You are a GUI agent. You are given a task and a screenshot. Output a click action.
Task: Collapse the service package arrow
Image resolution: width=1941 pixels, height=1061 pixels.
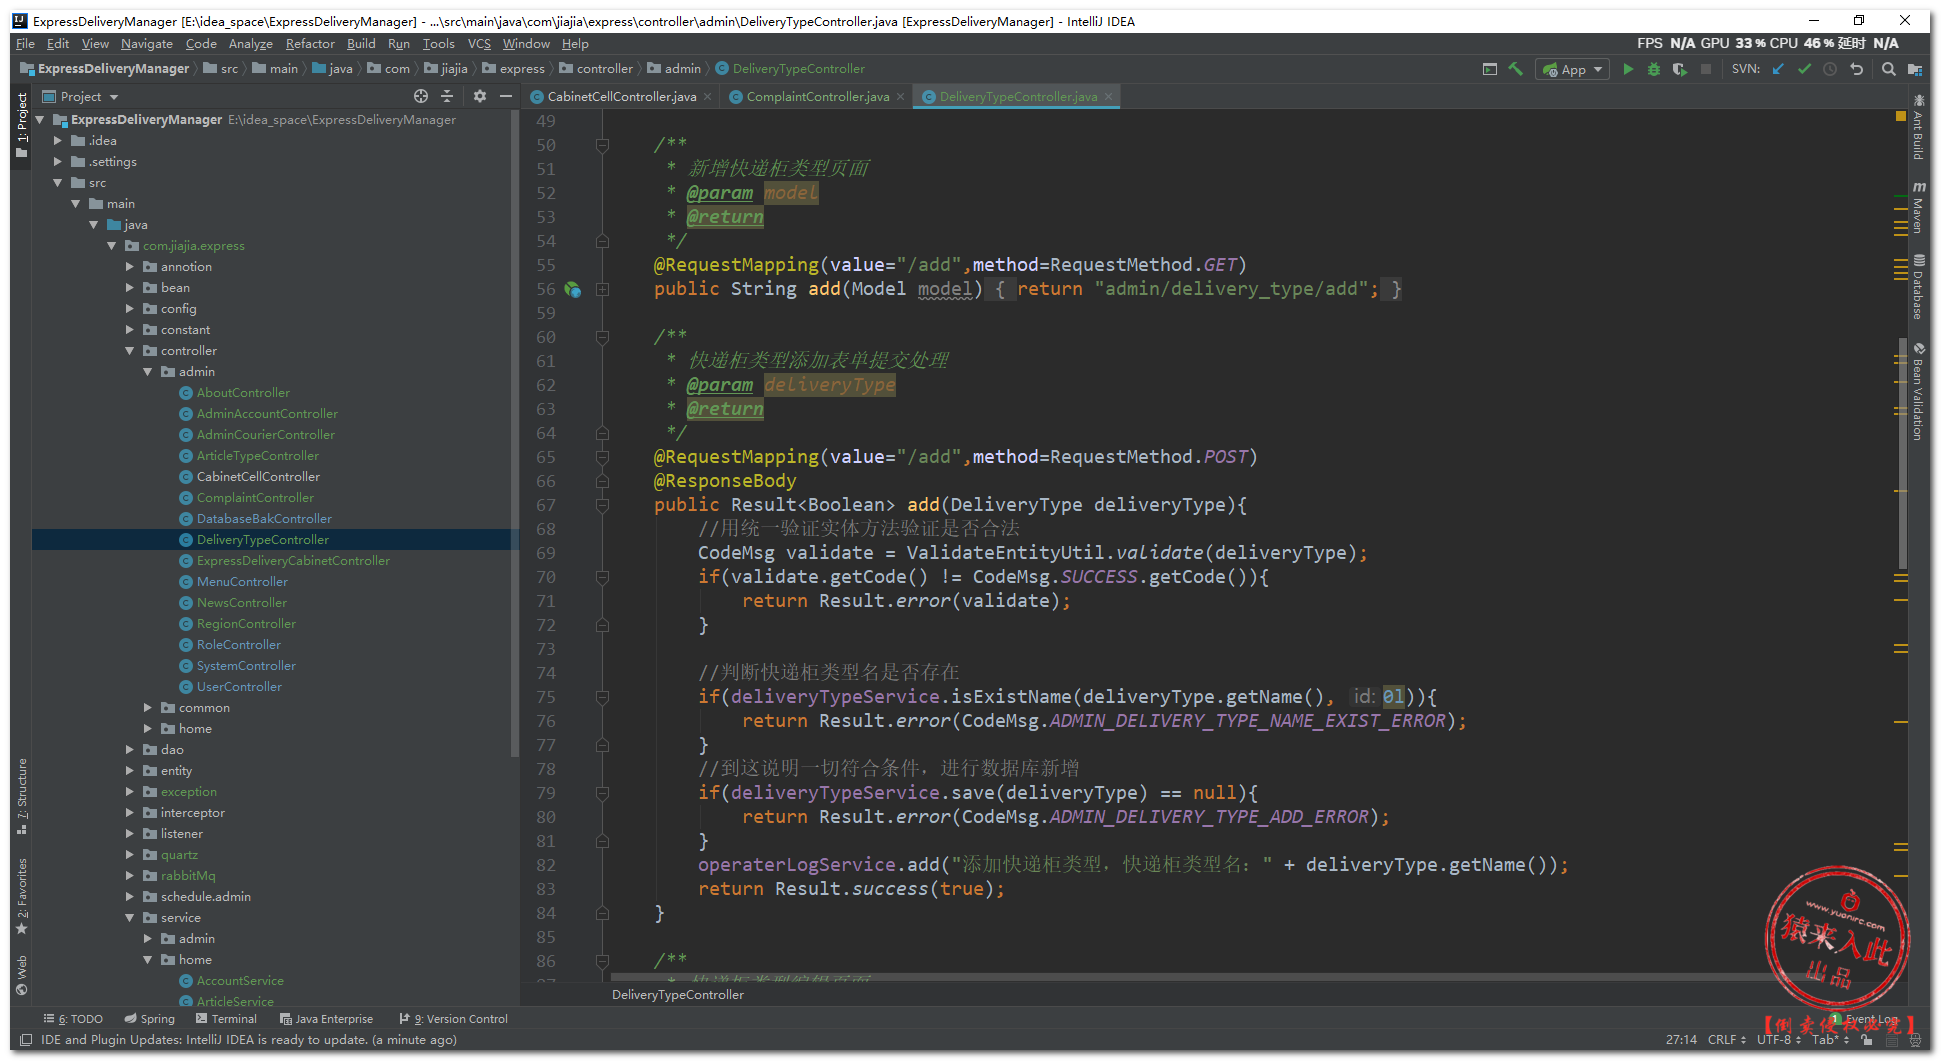tap(130, 918)
